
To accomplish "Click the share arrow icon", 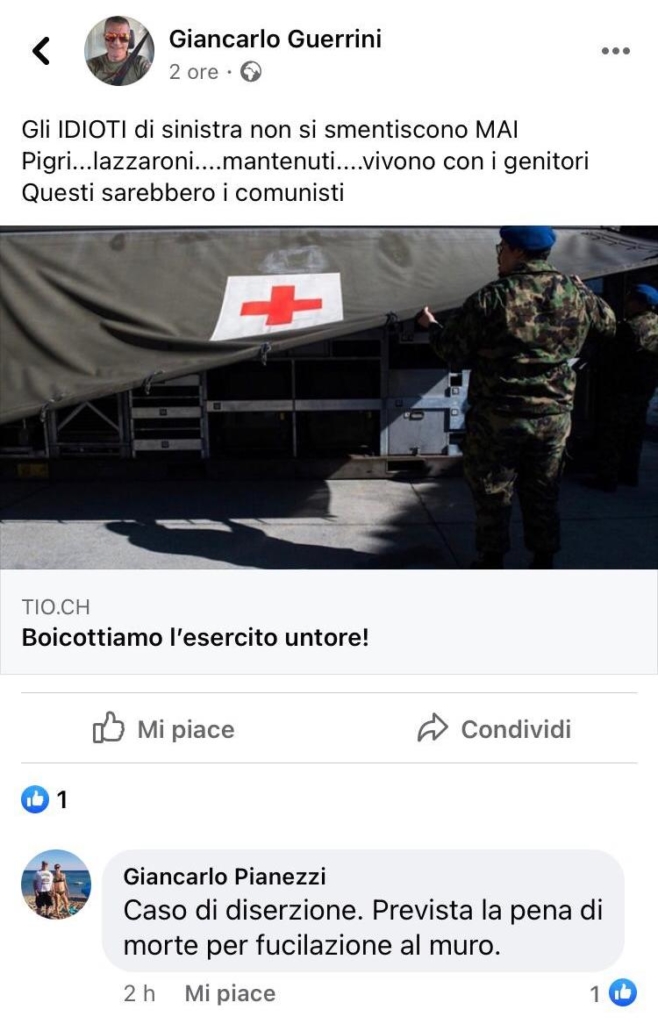I will [432, 728].
